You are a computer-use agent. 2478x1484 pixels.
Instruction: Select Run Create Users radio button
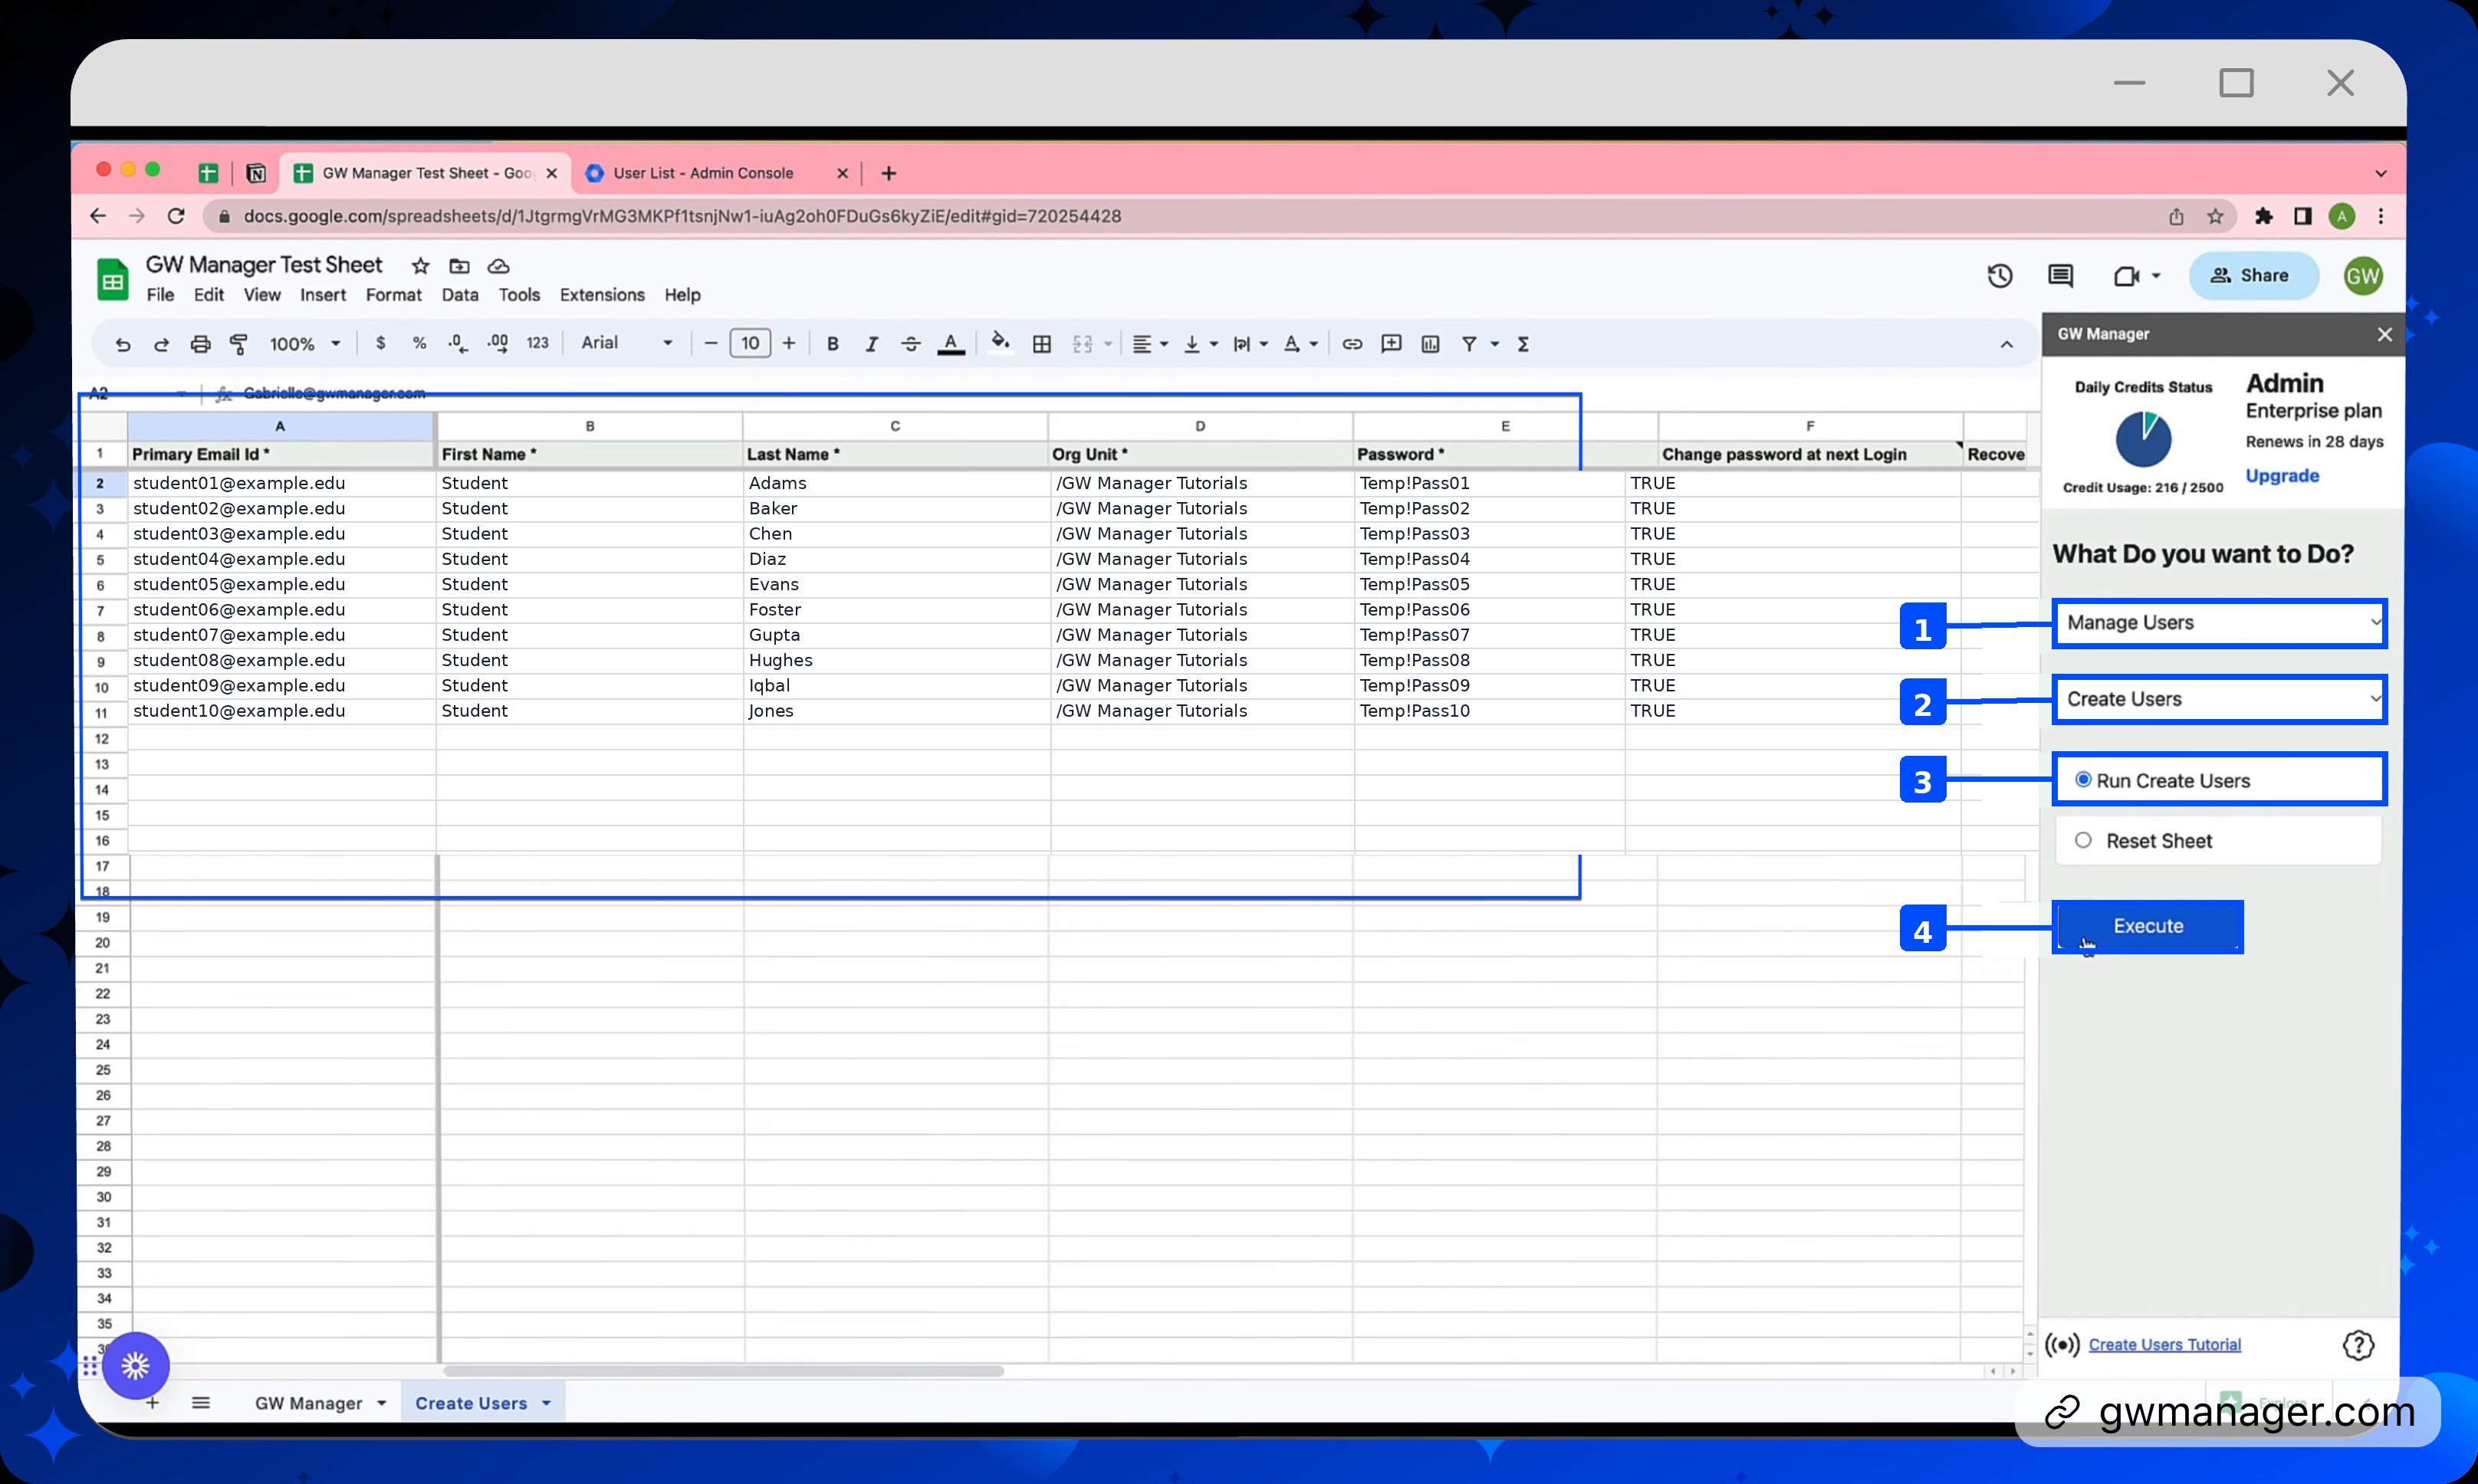[2083, 780]
